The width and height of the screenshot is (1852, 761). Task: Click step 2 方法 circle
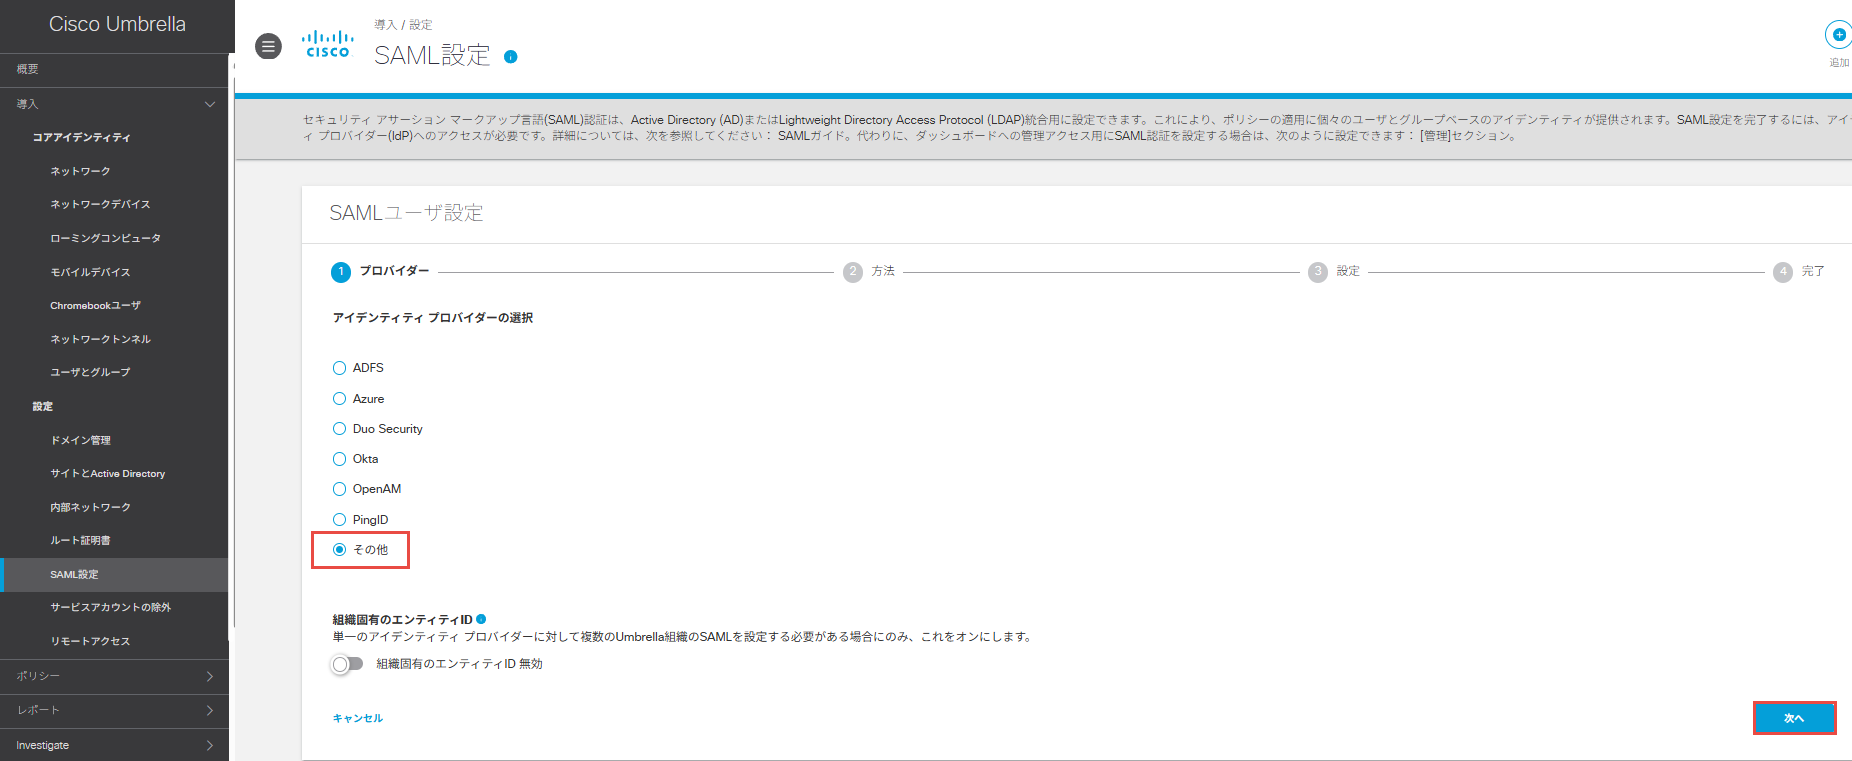pyautogui.click(x=853, y=272)
